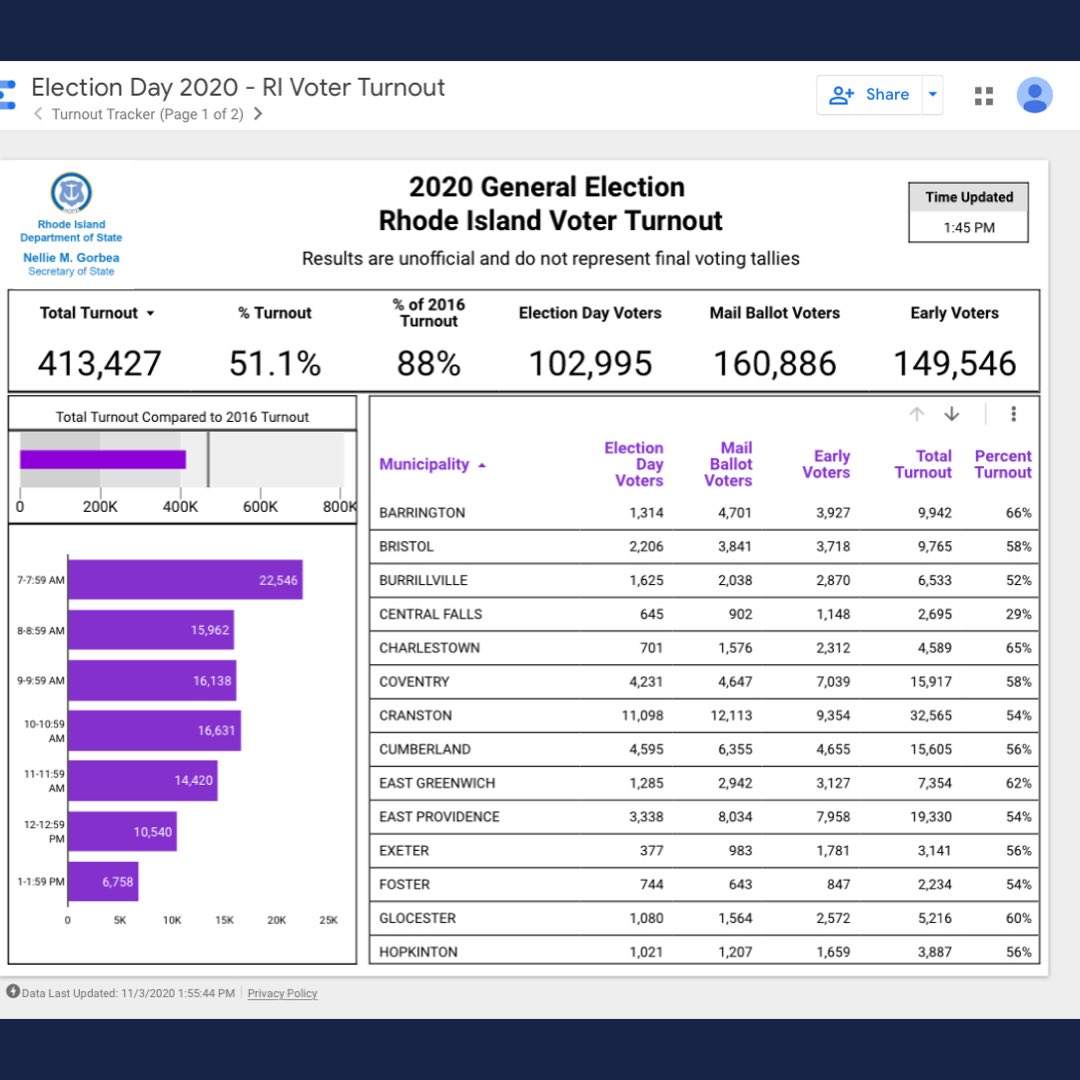Sort by Election Day Voters column header
Screen dimensions: 1080x1080
pos(634,464)
